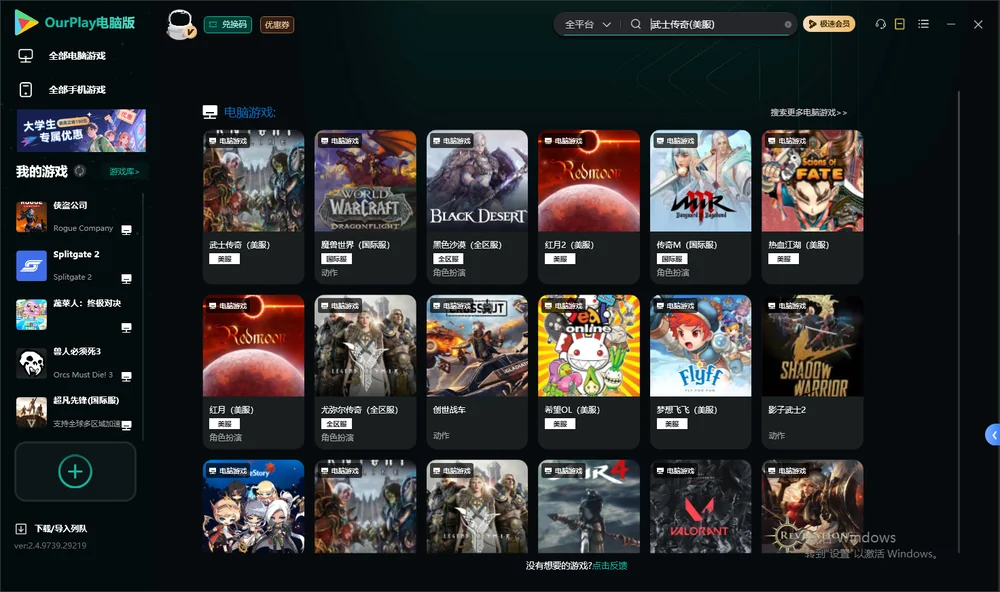The height and width of the screenshot is (592, 1000).
Task: Open the 蔬菜人：终极对决 game icon
Action: pyautogui.click(x=31, y=314)
